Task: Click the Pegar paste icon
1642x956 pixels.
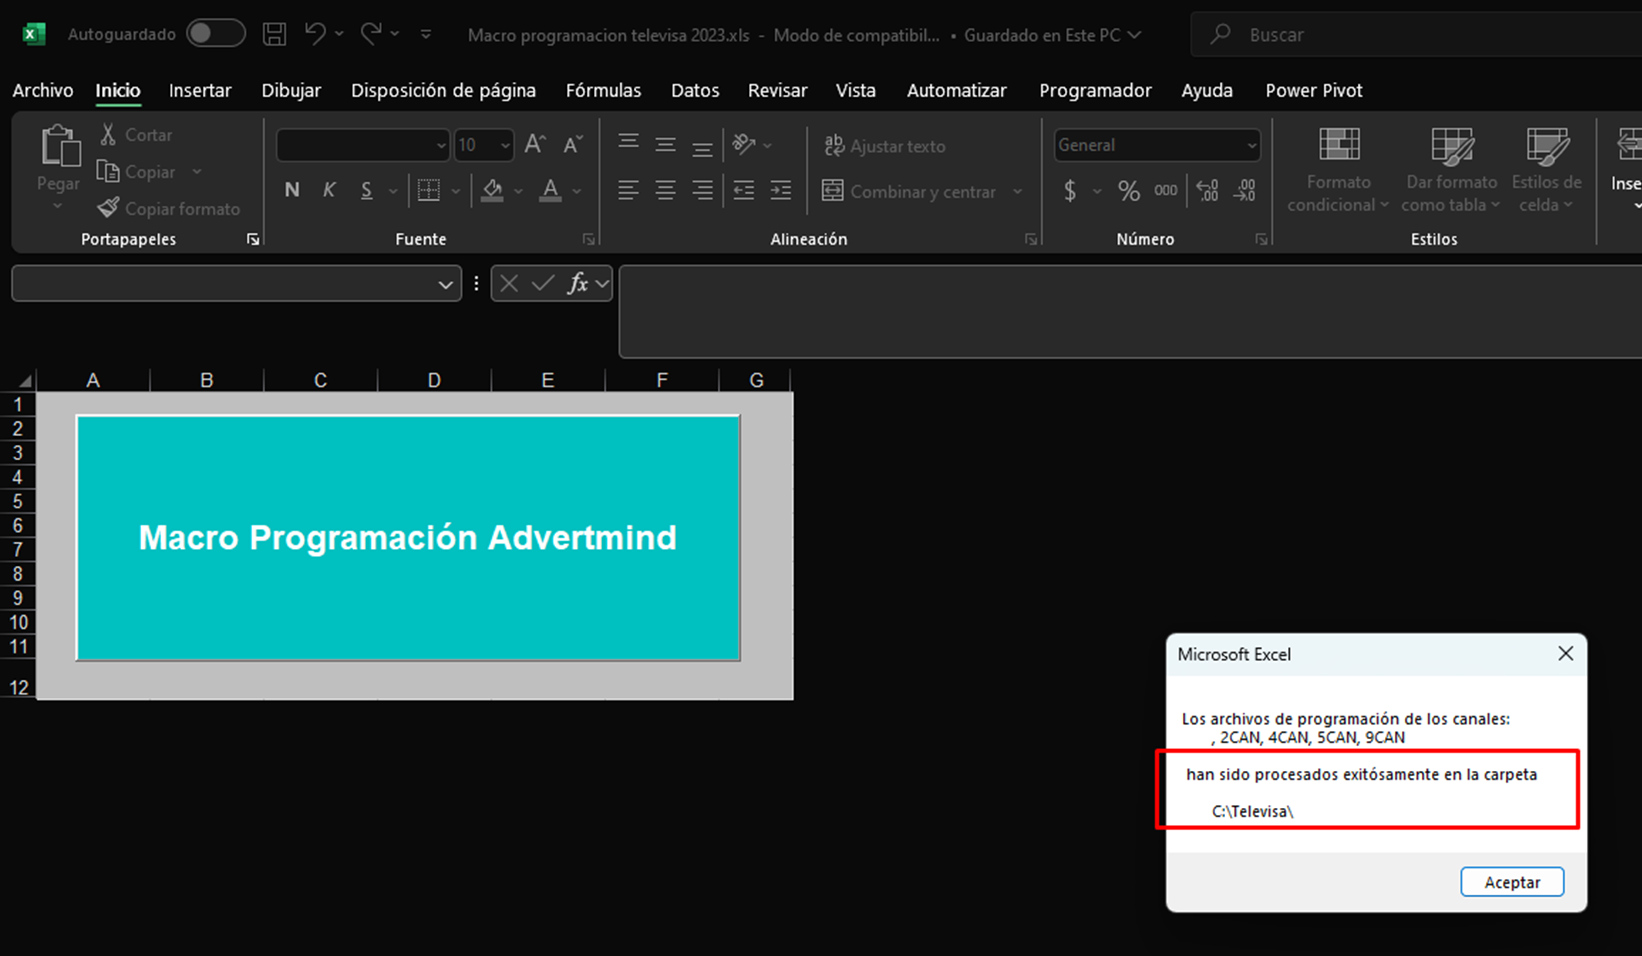Action: point(59,147)
